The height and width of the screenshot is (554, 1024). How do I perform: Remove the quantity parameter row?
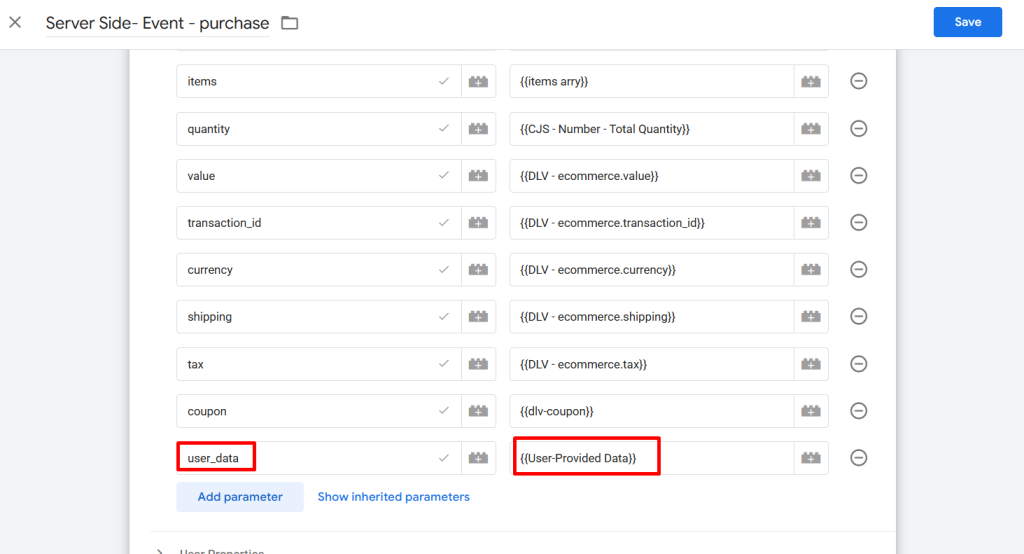(x=858, y=129)
